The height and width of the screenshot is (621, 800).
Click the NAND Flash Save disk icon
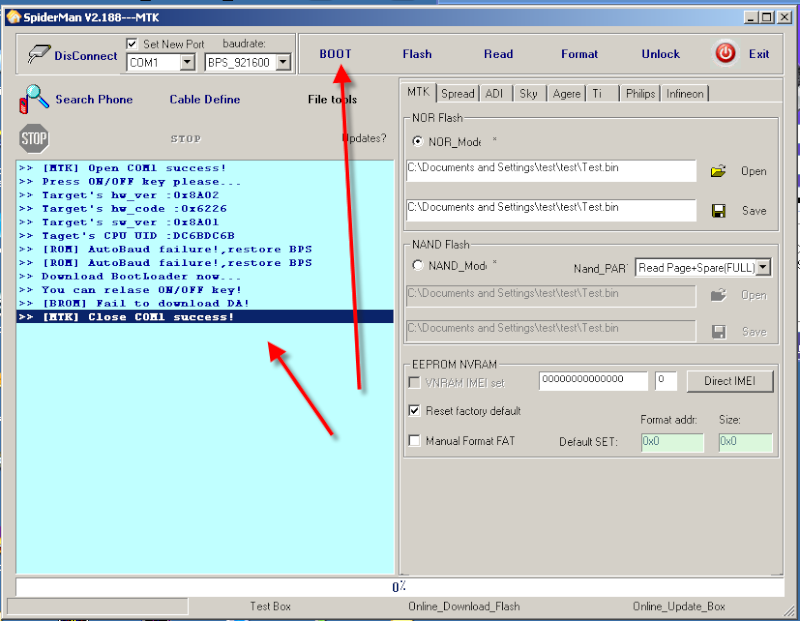click(718, 332)
